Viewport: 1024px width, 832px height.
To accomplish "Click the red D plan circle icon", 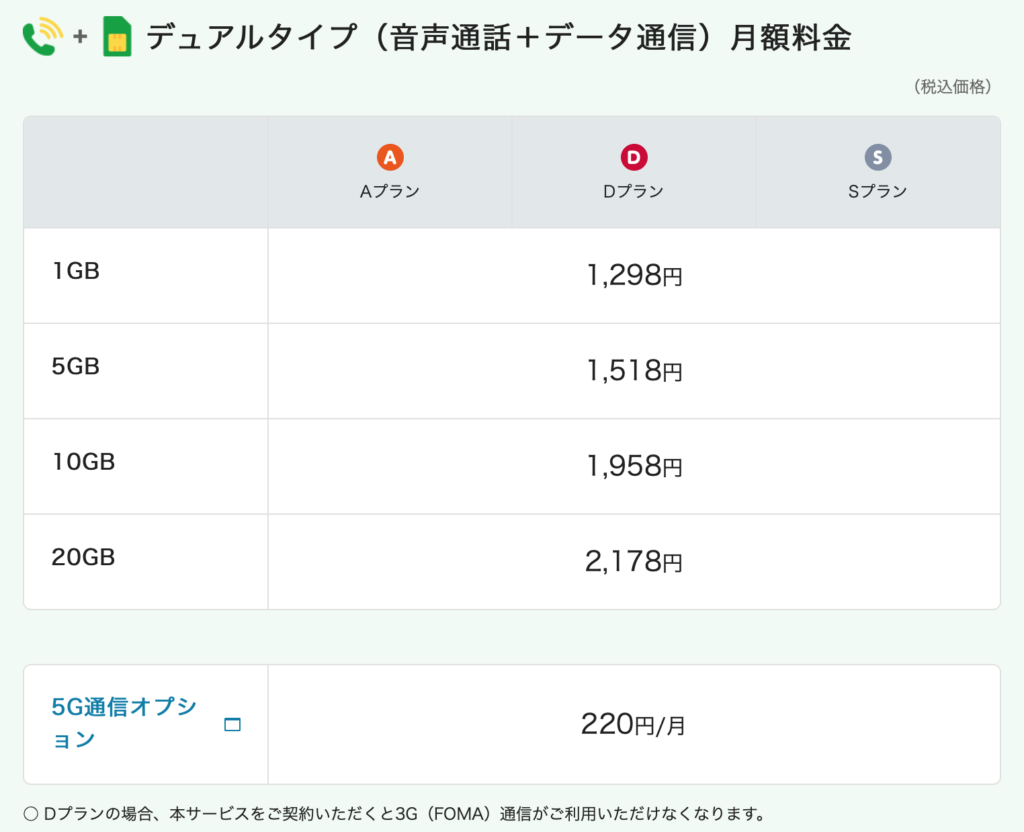I will [x=633, y=157].
